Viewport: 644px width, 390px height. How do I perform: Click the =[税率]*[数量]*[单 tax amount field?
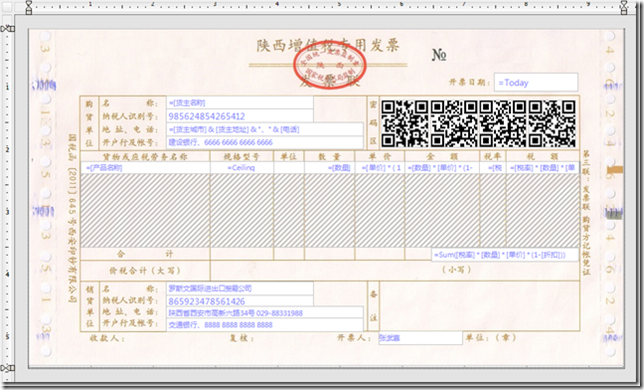pyautogui.click(x=543, y=167)
